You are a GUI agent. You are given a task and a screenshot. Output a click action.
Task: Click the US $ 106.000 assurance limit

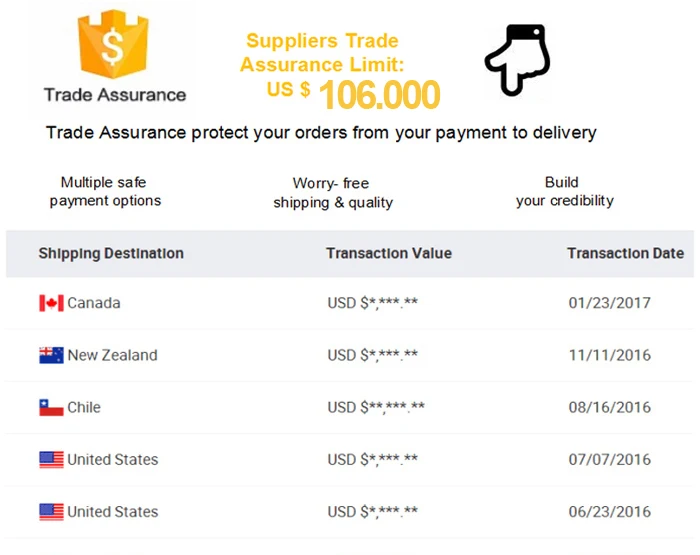355,93
